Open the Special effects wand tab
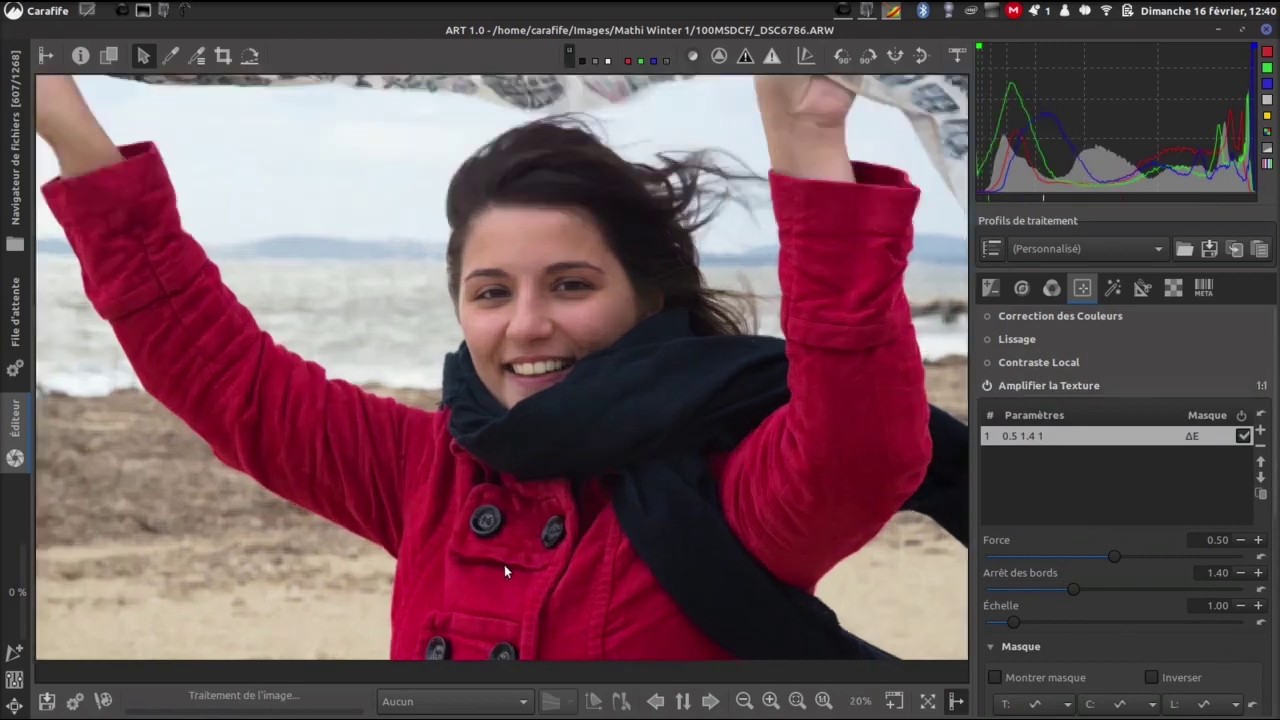Viewport: 1280px width, 720px height. (1112, 288)
